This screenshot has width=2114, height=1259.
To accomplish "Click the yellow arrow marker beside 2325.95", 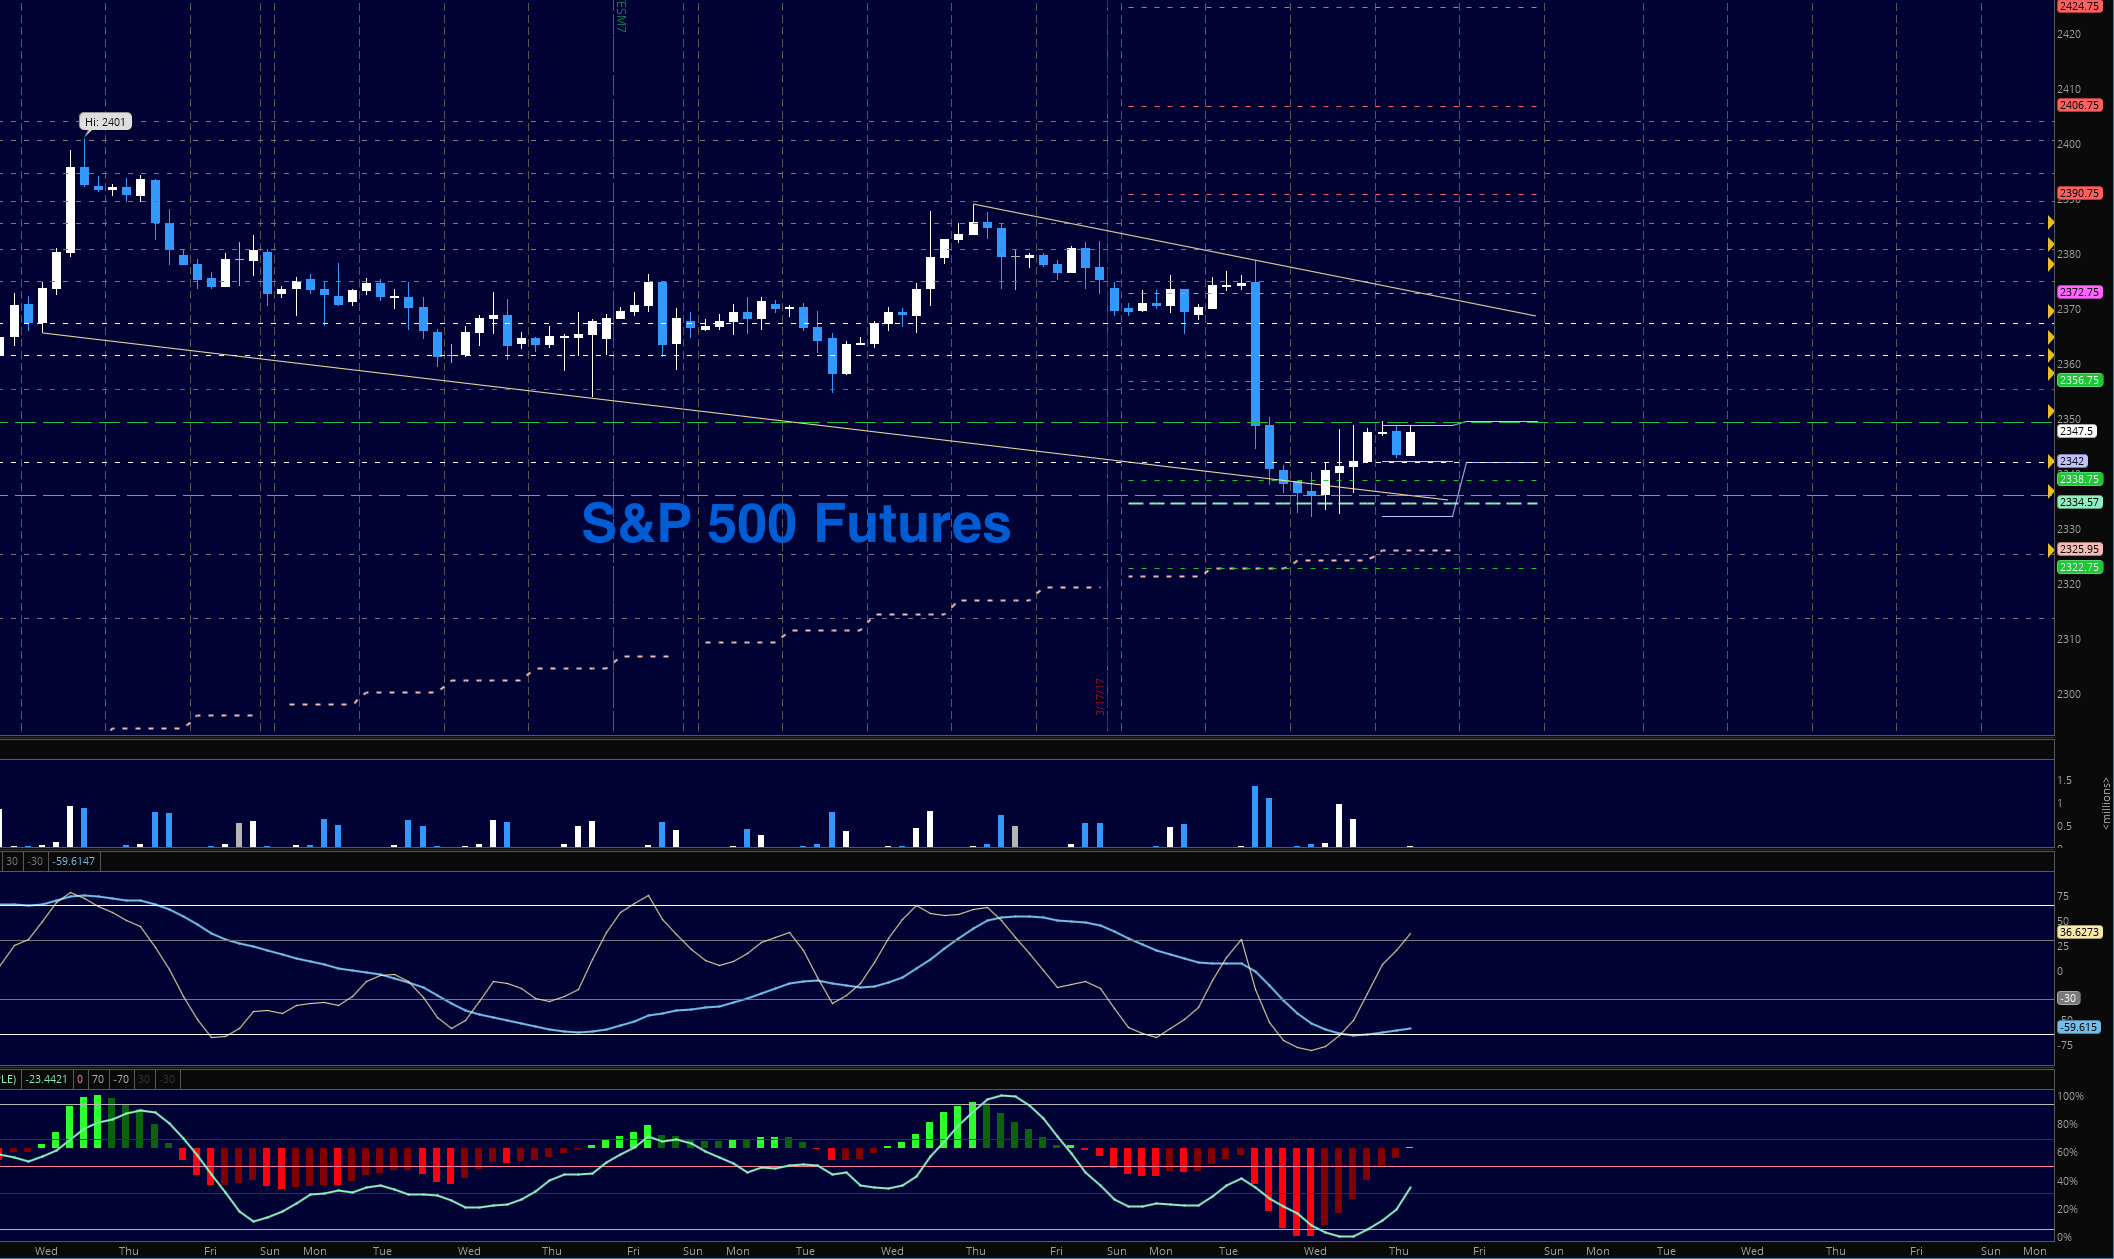I will click(2051, 550).
